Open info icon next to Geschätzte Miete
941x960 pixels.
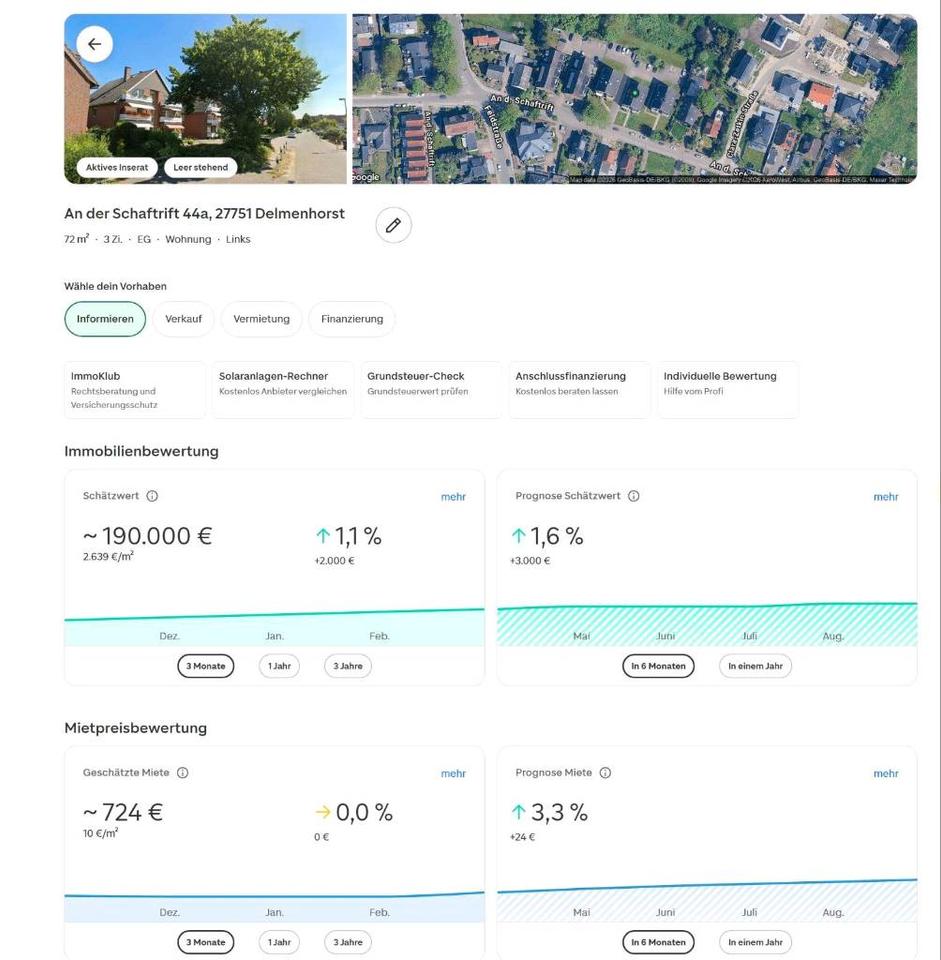pos(182,773)
